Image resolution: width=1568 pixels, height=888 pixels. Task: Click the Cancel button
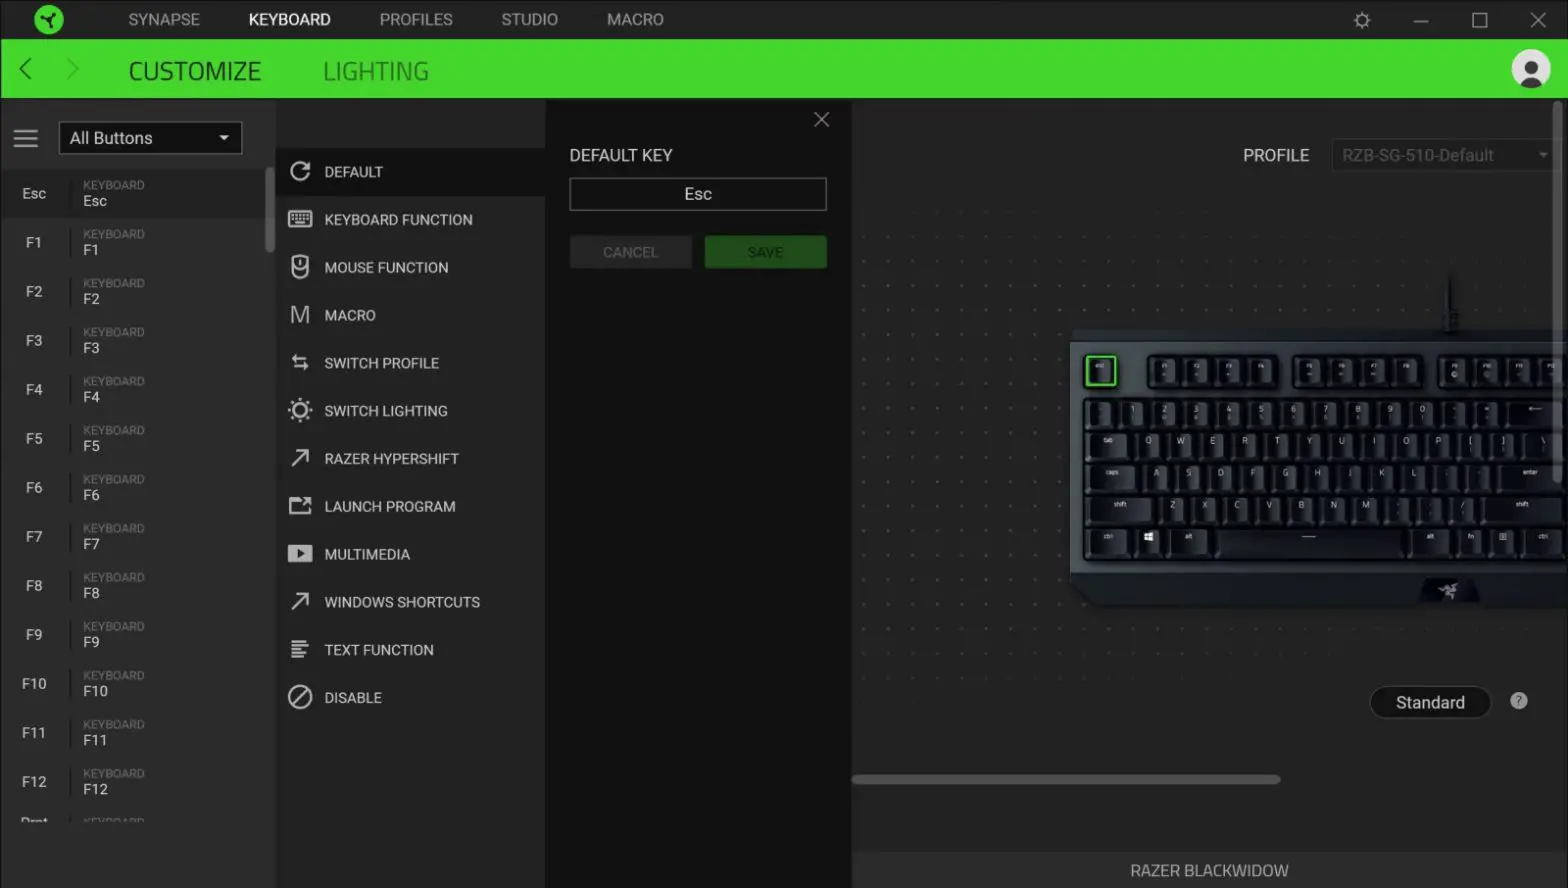click(x=630, y=252)
